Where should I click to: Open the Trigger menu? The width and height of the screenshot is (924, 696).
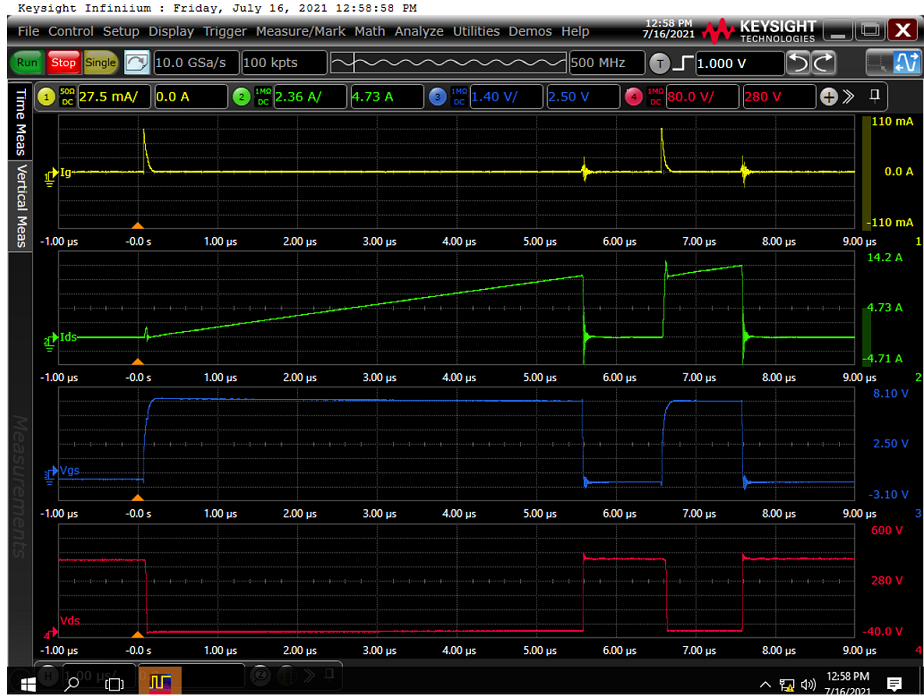click(x=225, y=31)
